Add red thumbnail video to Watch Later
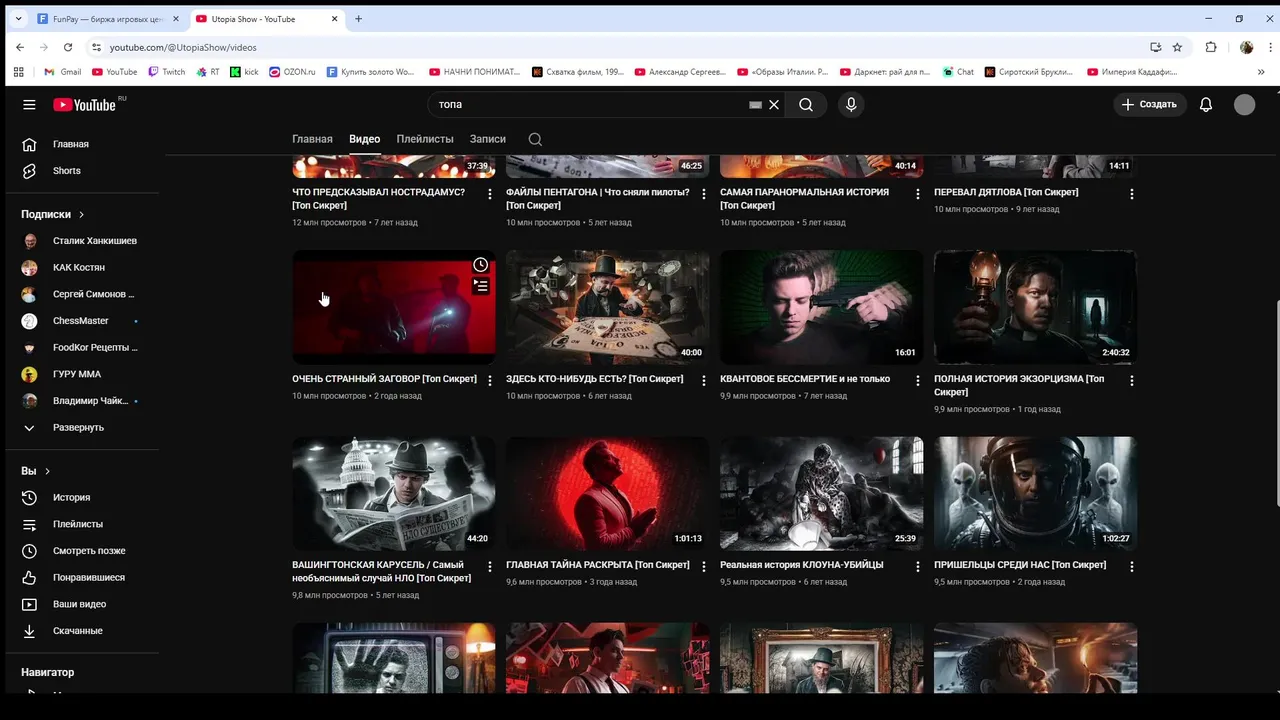 pyautogui.click(x=481, y=265)
